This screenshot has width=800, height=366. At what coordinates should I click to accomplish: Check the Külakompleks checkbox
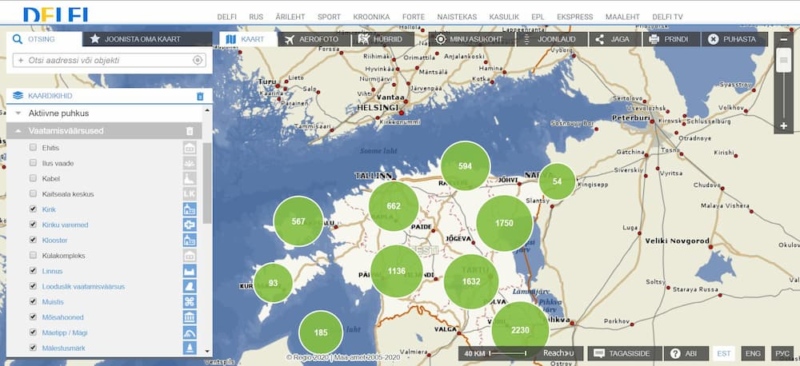tap(33, 255)
